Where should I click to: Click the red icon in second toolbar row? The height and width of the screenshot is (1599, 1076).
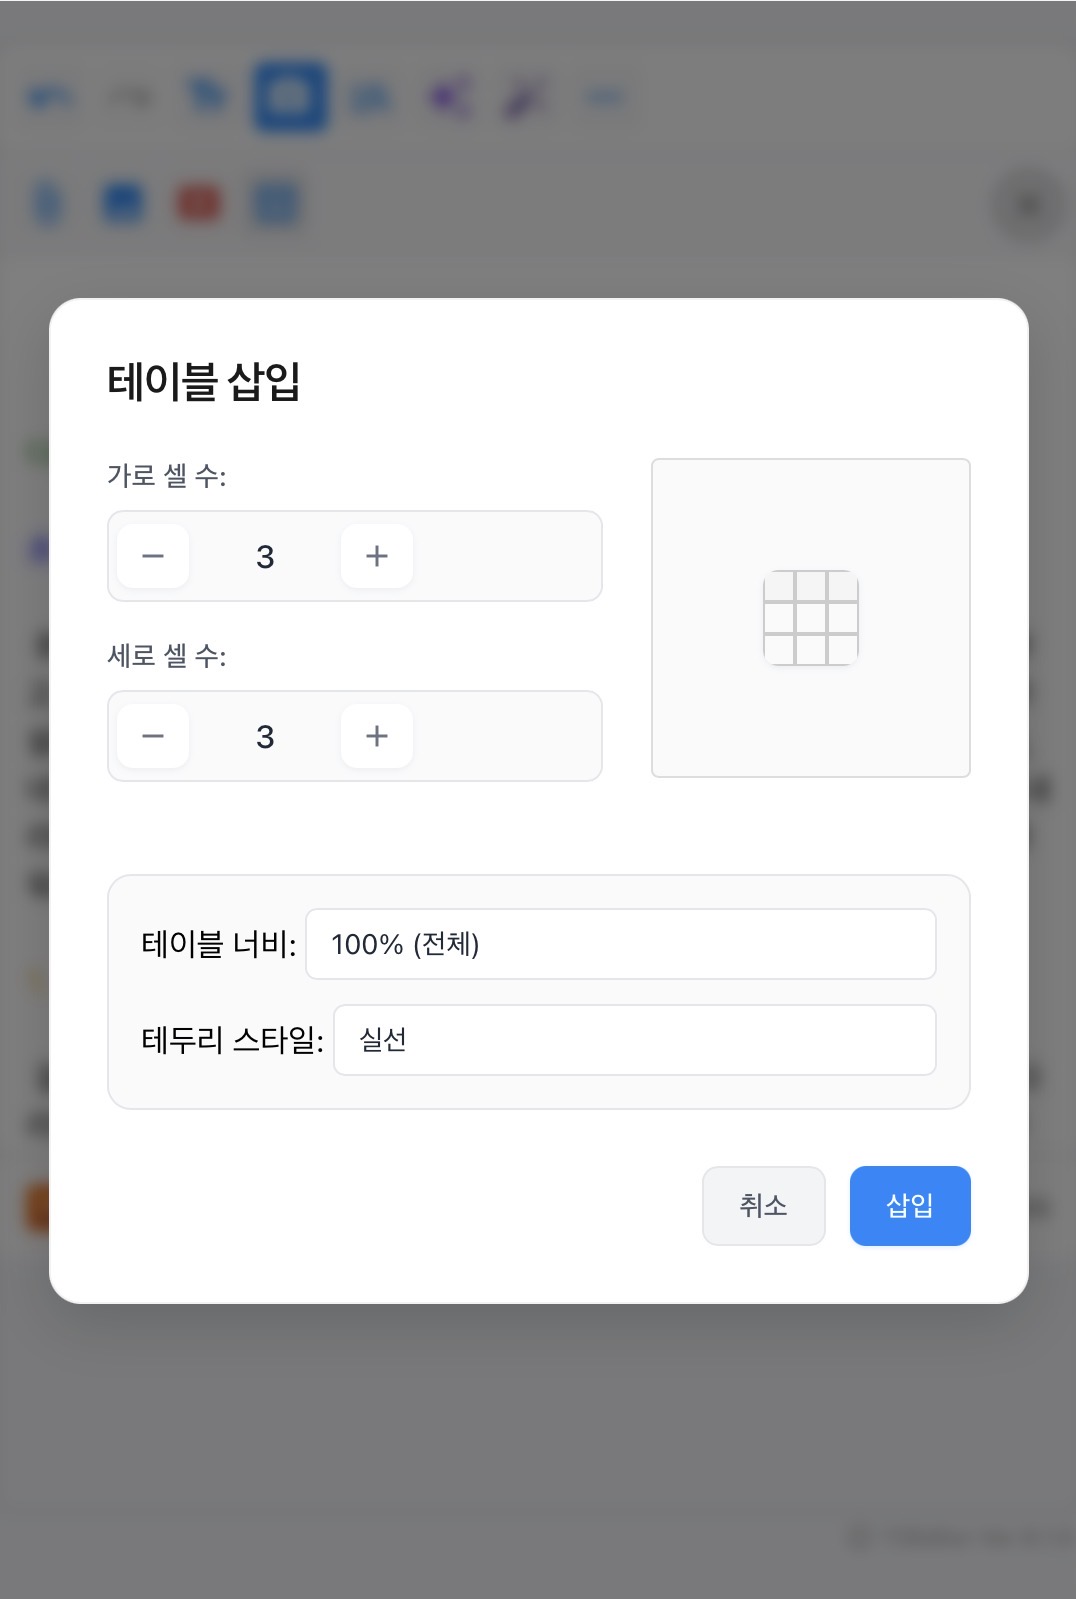point(198,204)
